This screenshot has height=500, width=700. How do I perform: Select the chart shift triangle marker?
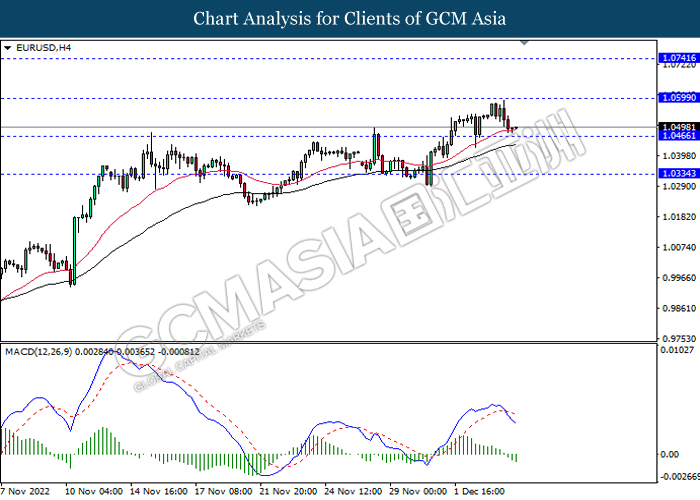(x=525, y=43)
